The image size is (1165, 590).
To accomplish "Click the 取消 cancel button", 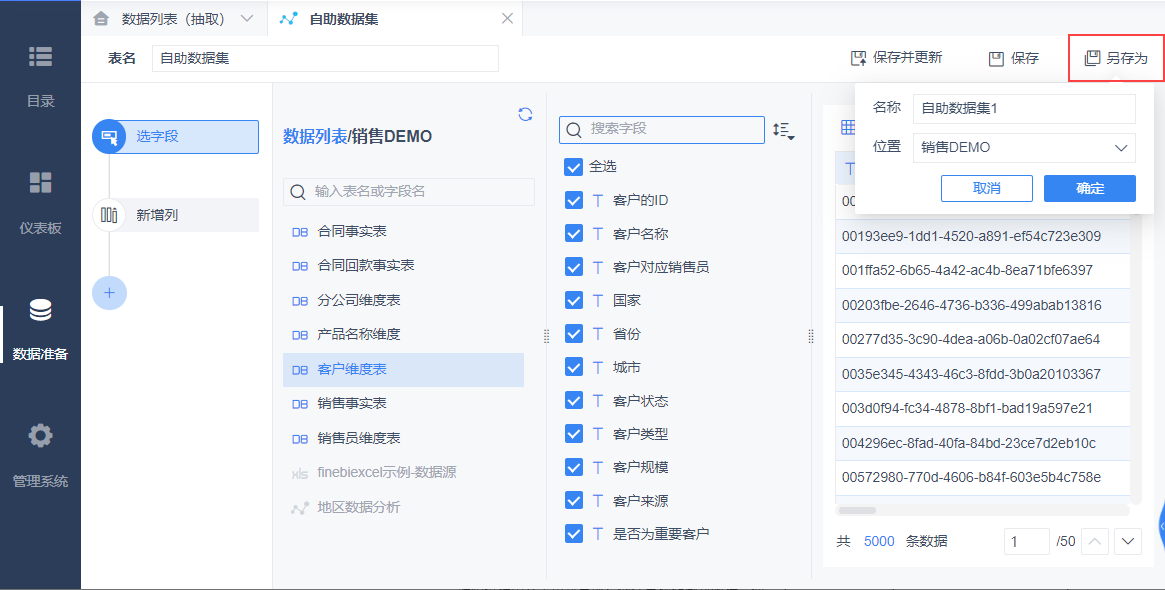I will 987,189.
